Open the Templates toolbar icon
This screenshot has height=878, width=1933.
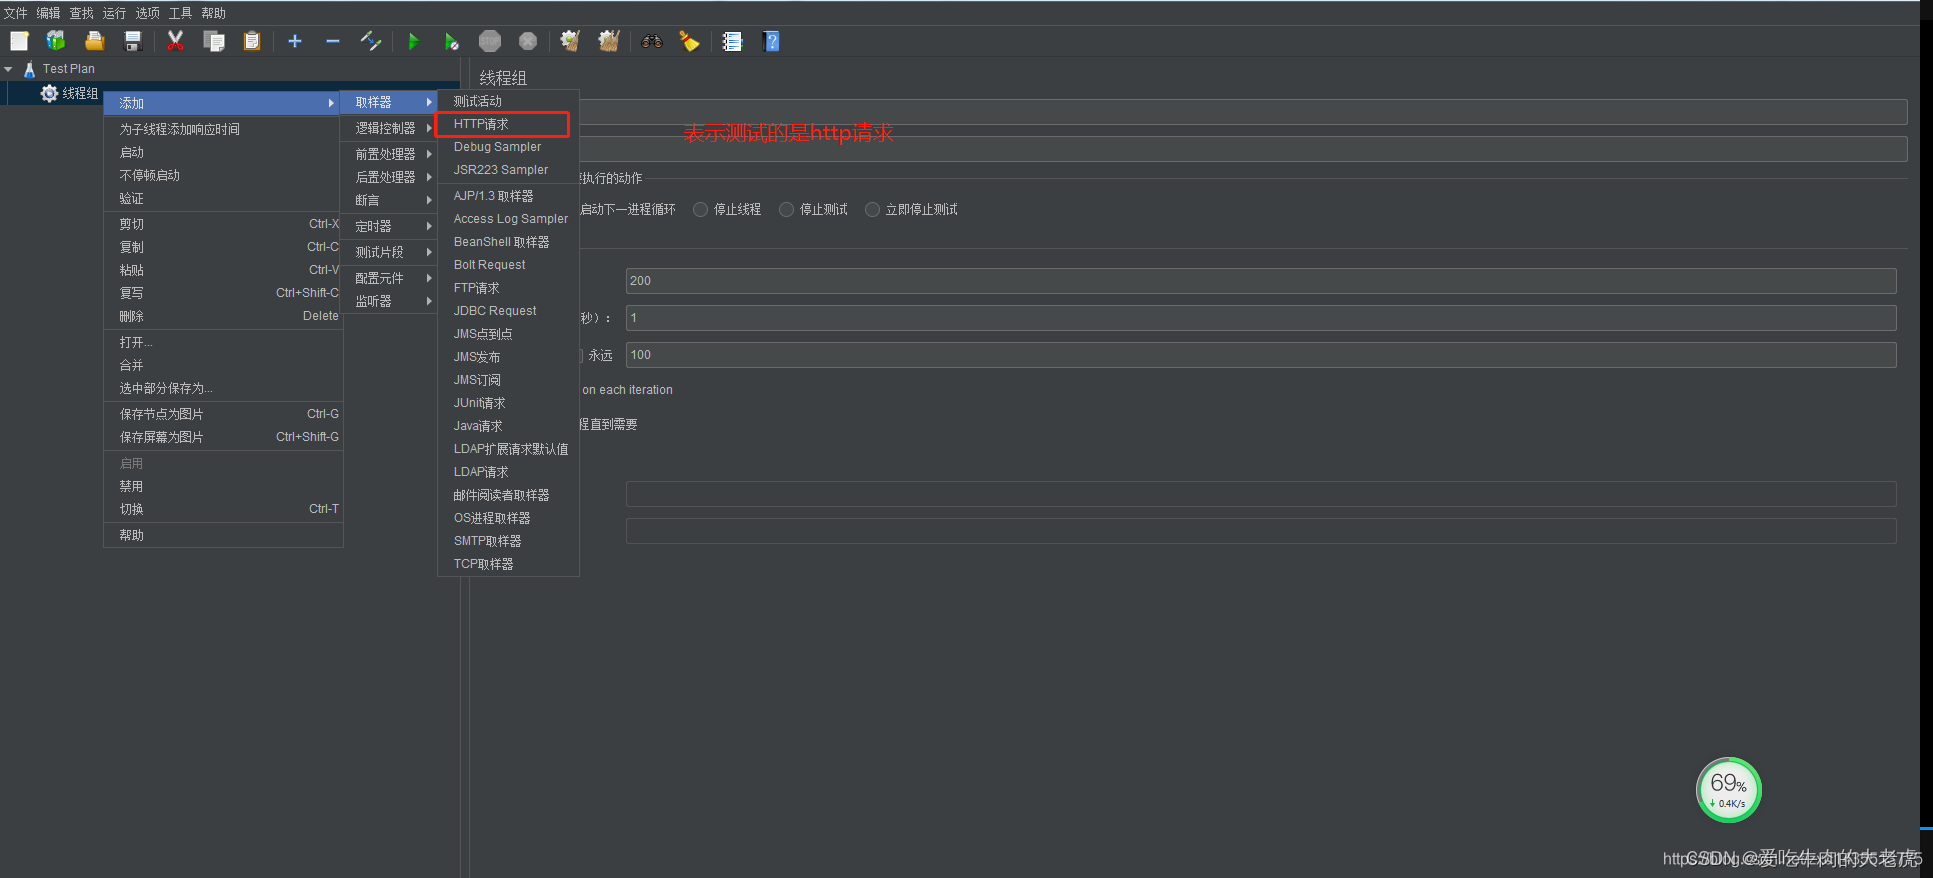pos(56,41)
